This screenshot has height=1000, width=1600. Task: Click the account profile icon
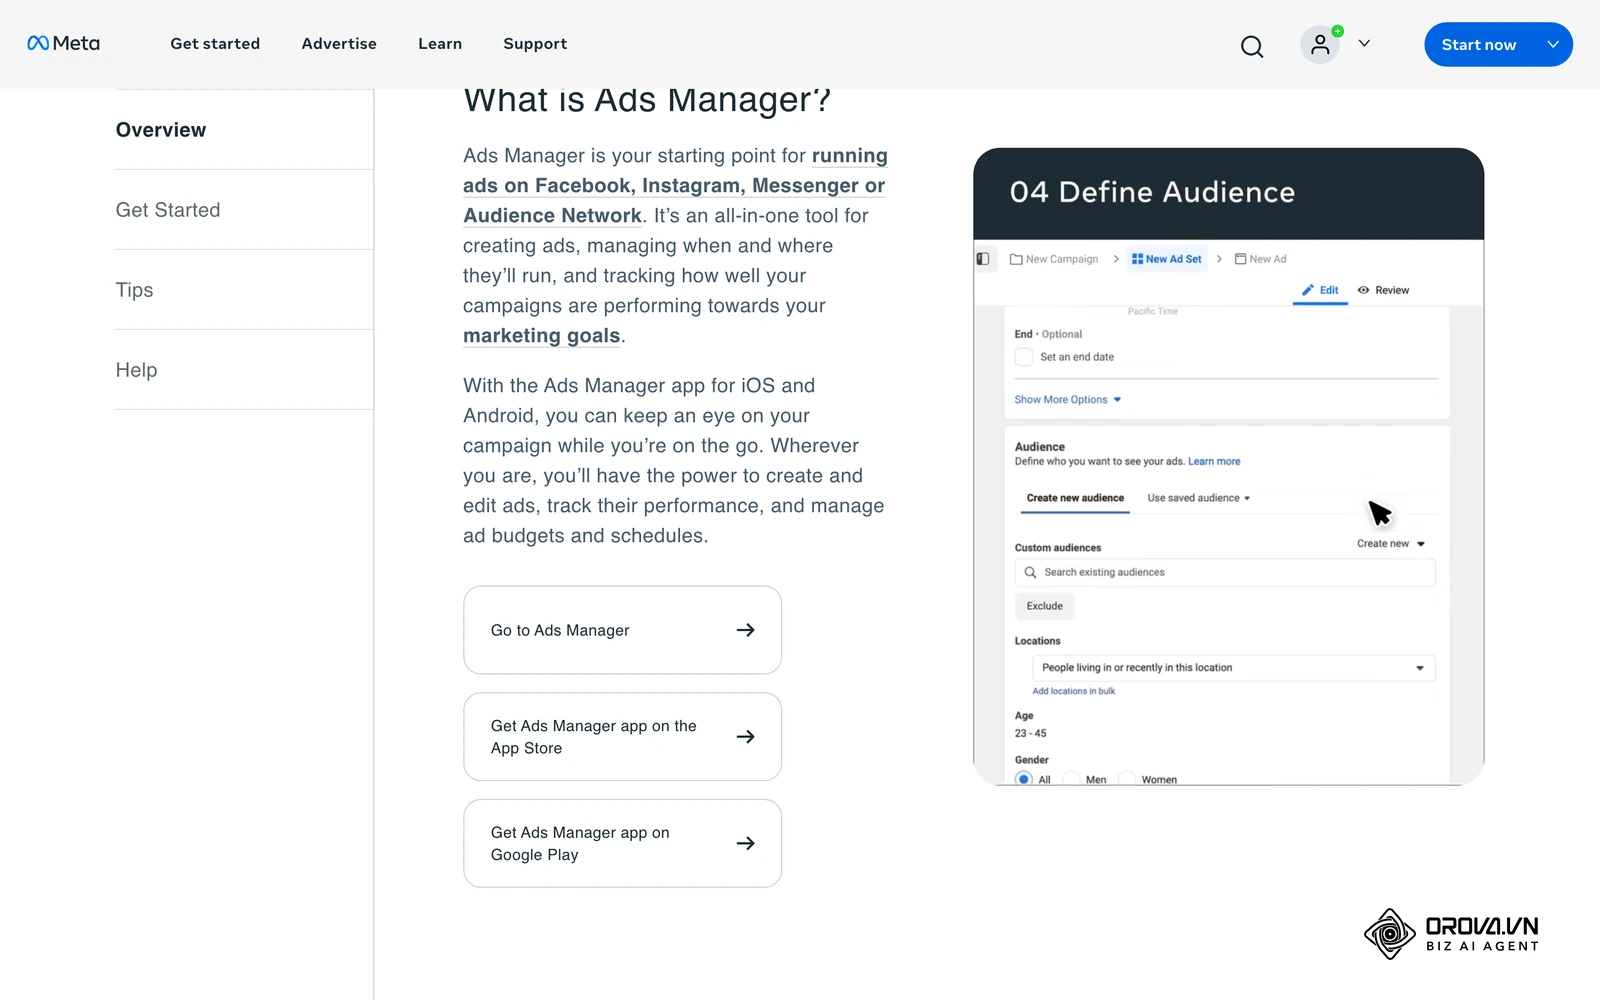click(x=1320, y=44)
